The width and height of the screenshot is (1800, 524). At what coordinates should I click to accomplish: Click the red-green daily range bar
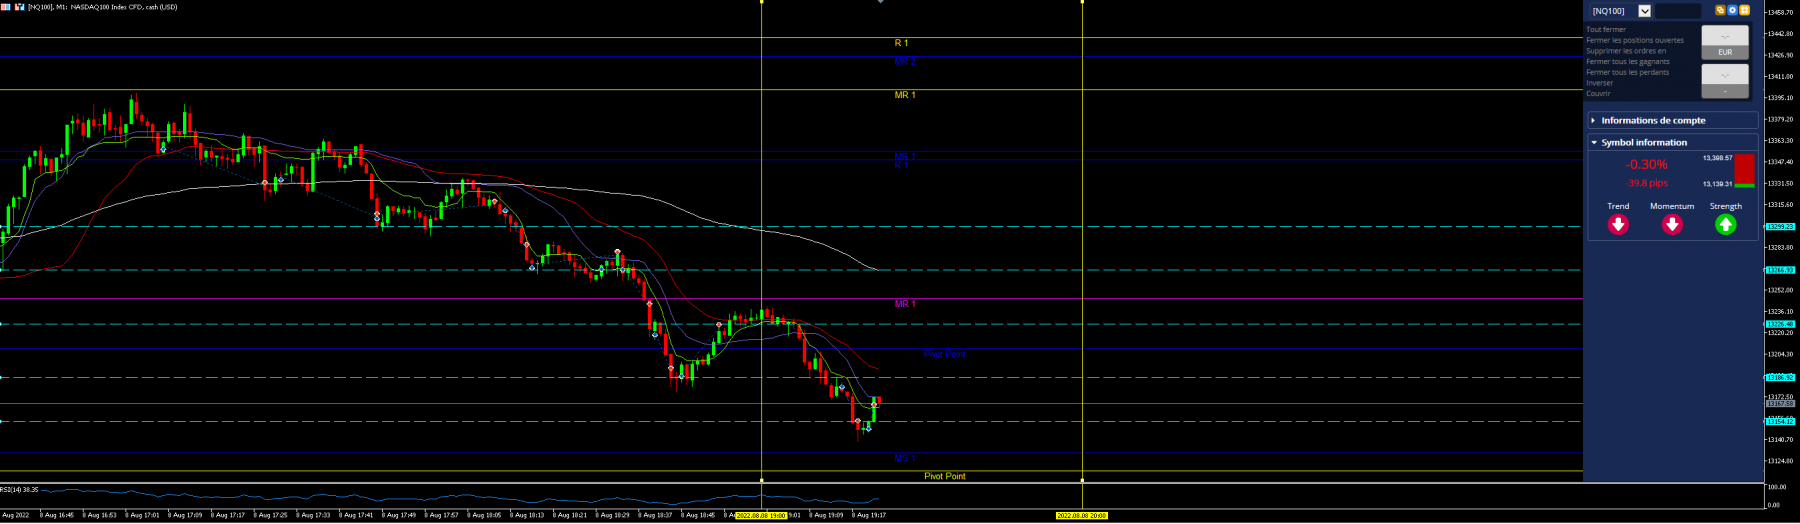click(1744, 171)
